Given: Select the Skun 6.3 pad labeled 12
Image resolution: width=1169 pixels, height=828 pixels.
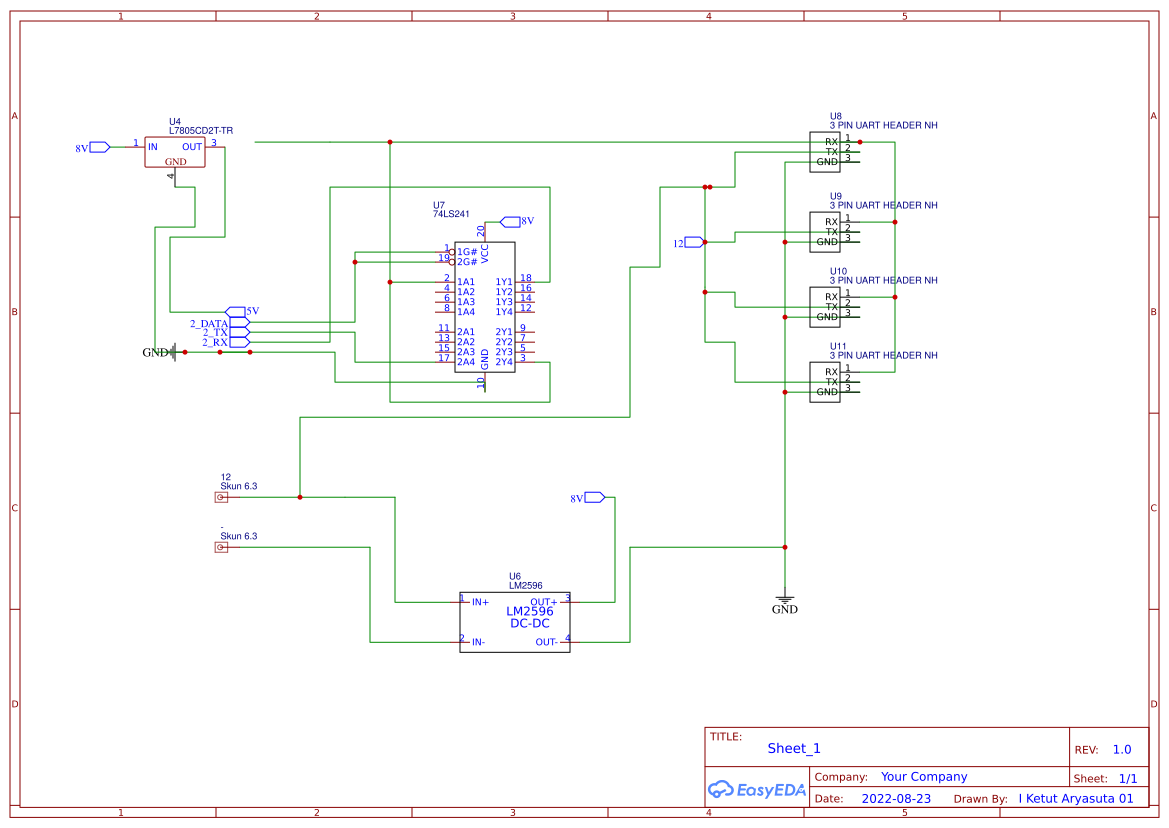Looking at the screenshot, I should pyautogui.click(x=222, y=495).
